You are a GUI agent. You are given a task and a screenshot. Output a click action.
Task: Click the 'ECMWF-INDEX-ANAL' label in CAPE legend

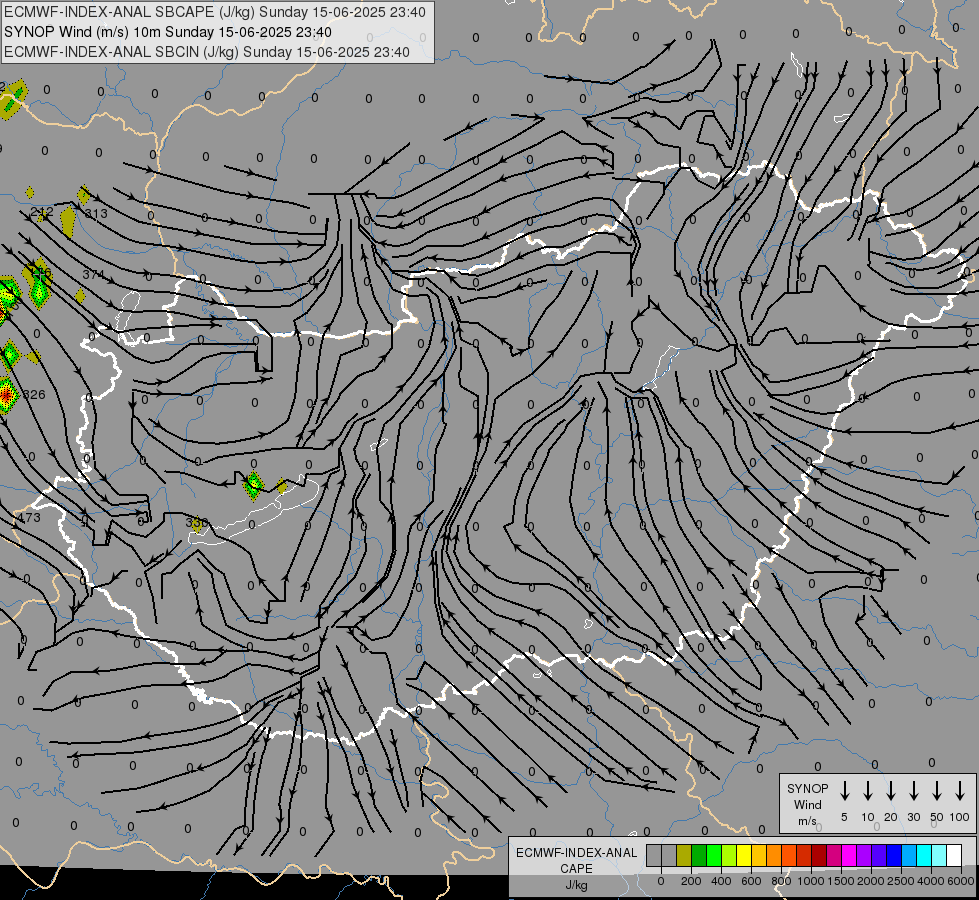(576, 853)
